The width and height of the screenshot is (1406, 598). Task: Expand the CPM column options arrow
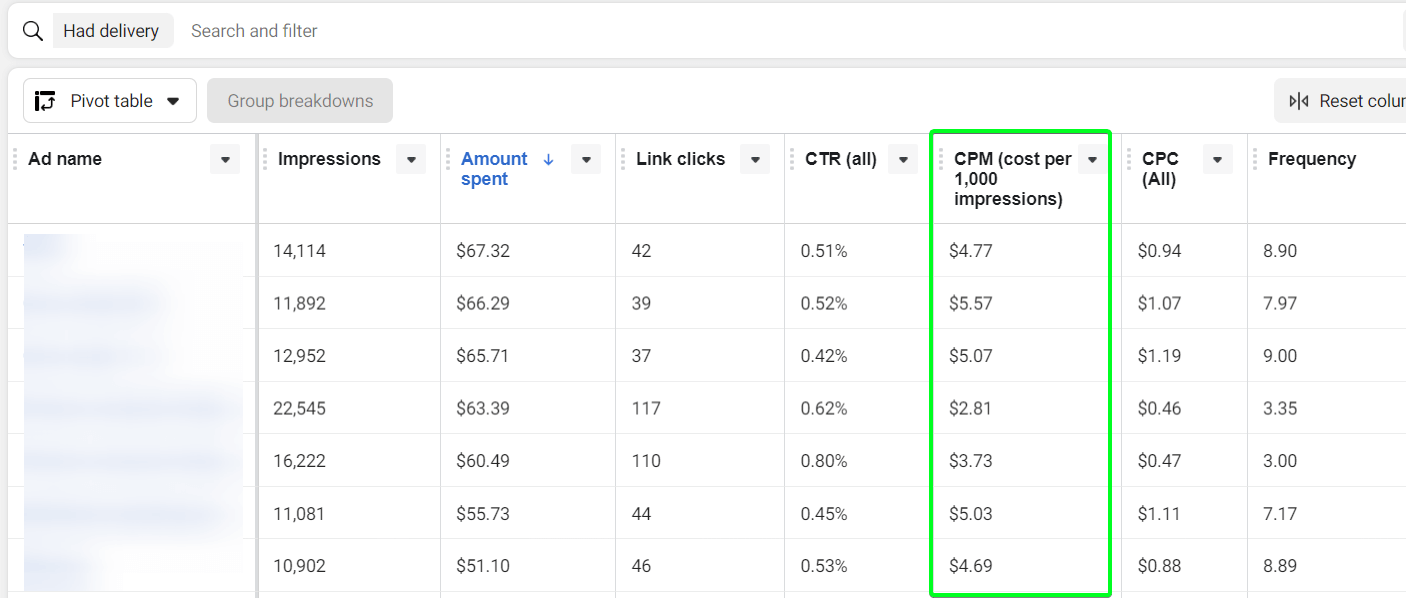(1093, 159)
